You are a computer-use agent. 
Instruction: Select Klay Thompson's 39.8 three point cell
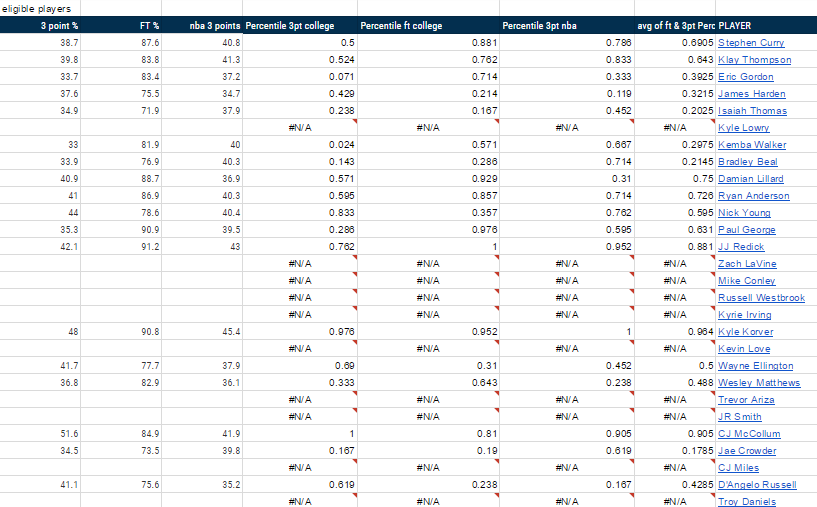pyautogui.click(x=40, y=60)
